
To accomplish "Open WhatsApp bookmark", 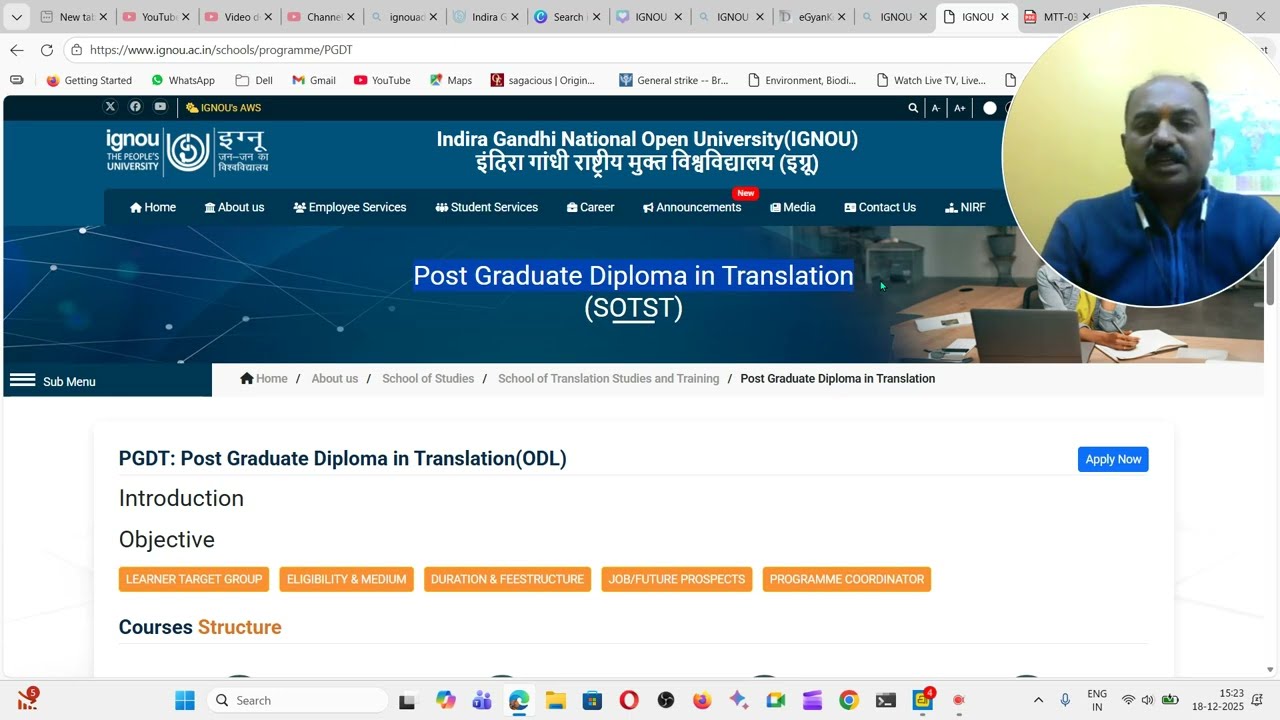I will (183, 80).
